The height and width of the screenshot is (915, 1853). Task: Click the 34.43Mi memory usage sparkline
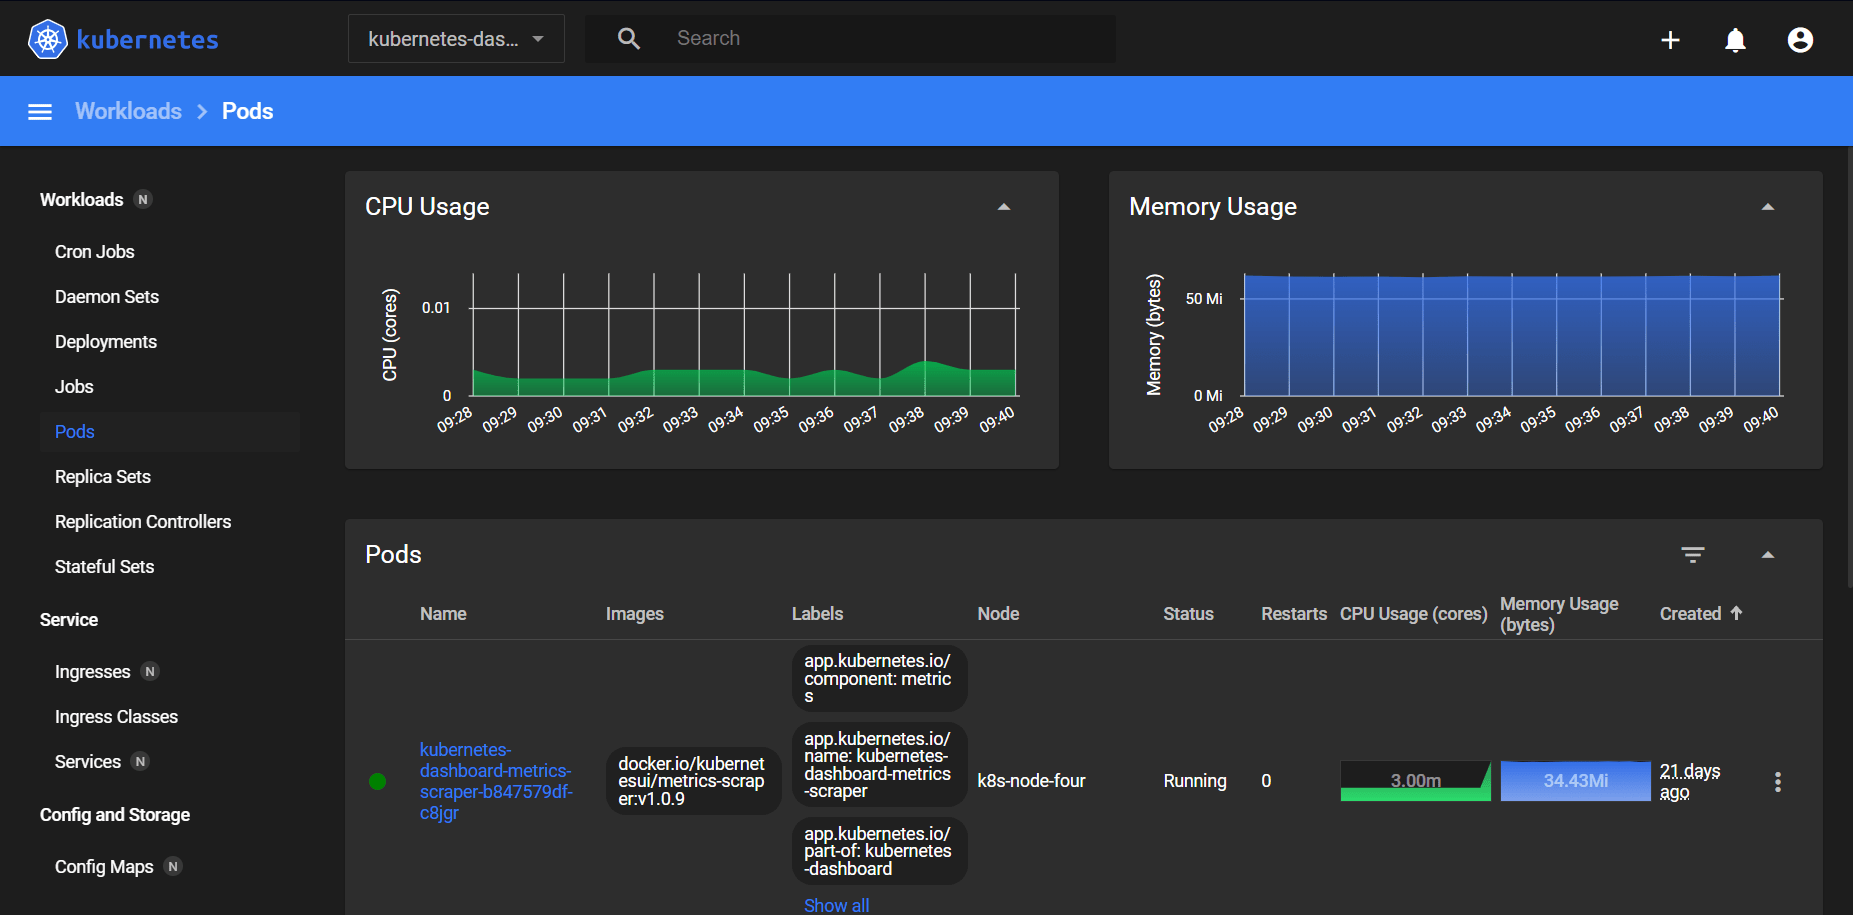(1575, 781)
